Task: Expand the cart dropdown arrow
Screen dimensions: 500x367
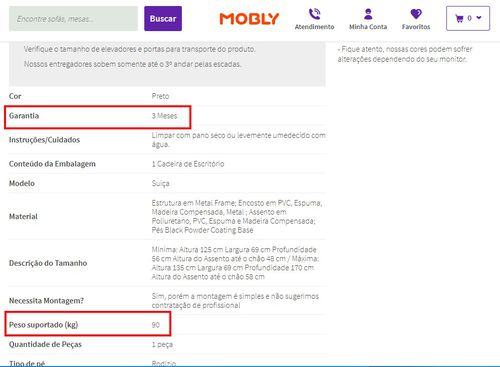Action: point(479,18)
